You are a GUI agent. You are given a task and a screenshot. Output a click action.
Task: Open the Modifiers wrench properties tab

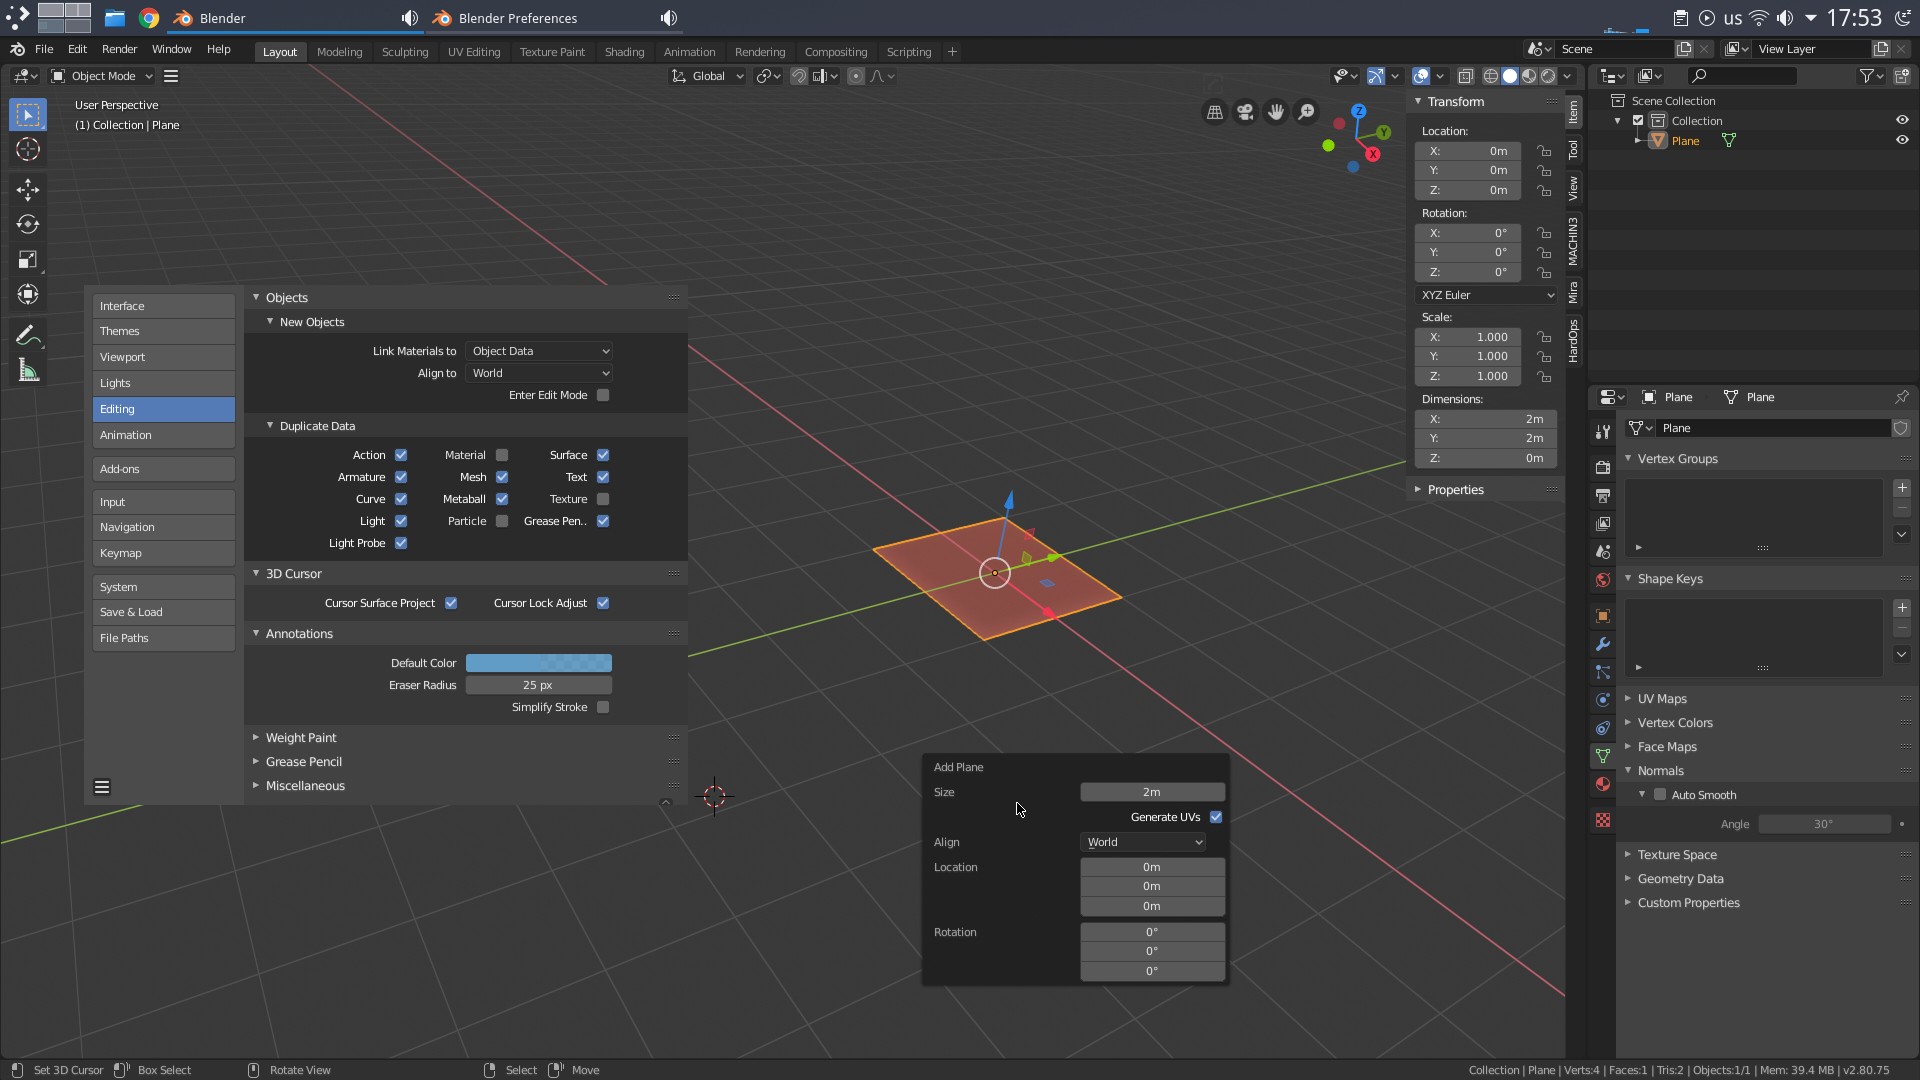point(1603,644)
